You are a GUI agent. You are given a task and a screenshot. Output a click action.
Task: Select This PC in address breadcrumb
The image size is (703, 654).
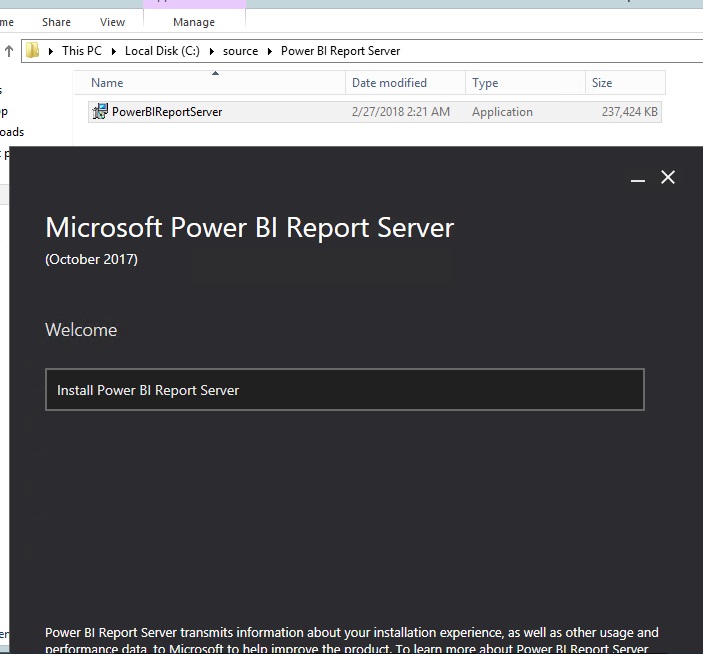pos(82,51)
